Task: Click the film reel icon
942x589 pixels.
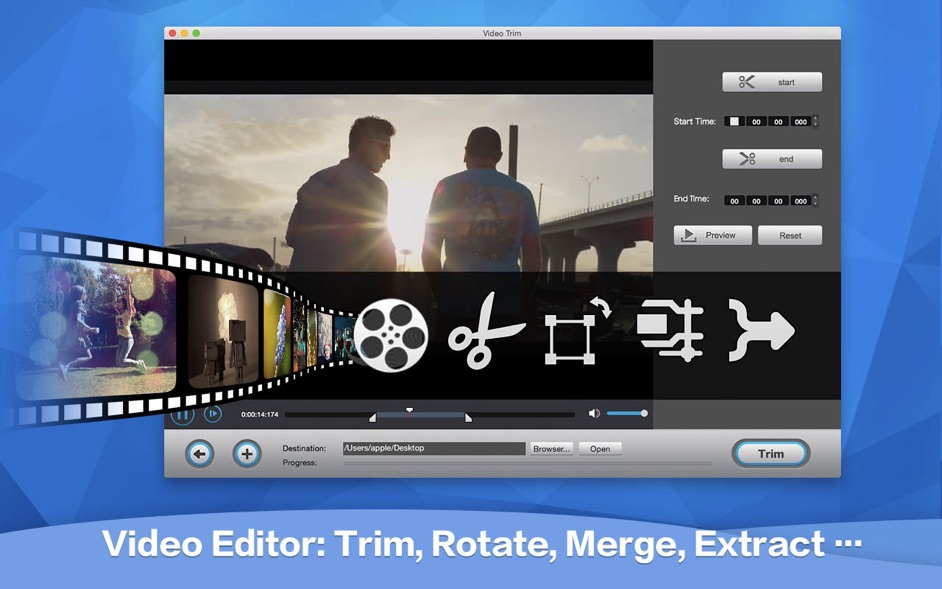Action: (391, 334)
